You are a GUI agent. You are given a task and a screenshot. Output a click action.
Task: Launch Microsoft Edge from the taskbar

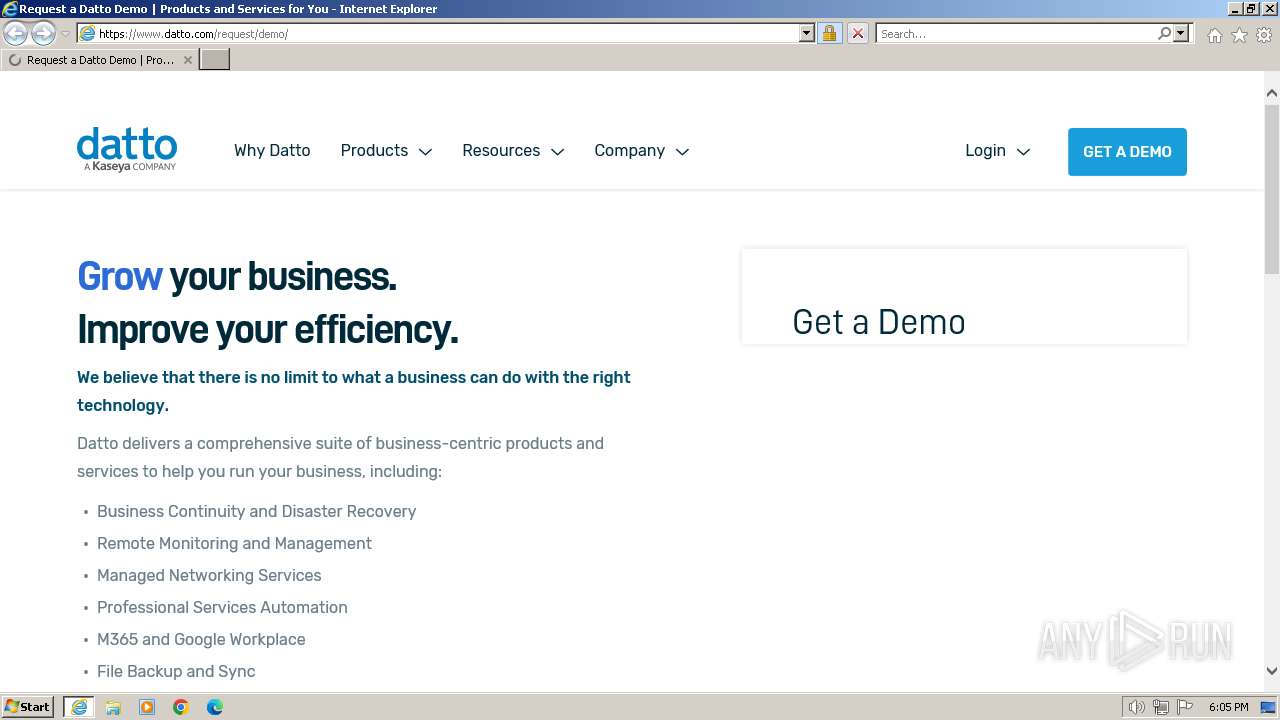[x=215, y=707]
